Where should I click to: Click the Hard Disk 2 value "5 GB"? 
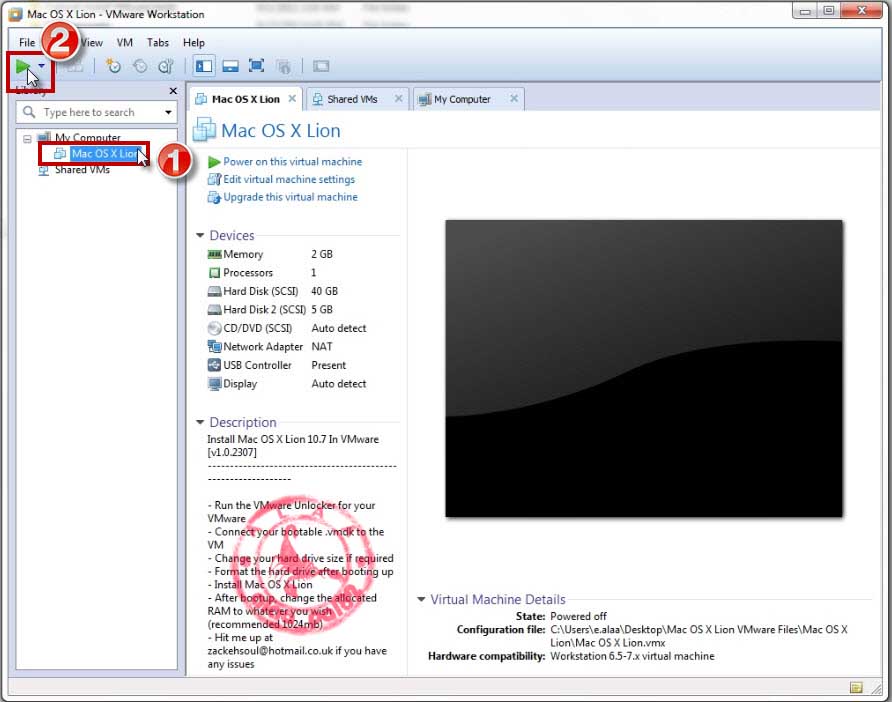tap(322, 309)
